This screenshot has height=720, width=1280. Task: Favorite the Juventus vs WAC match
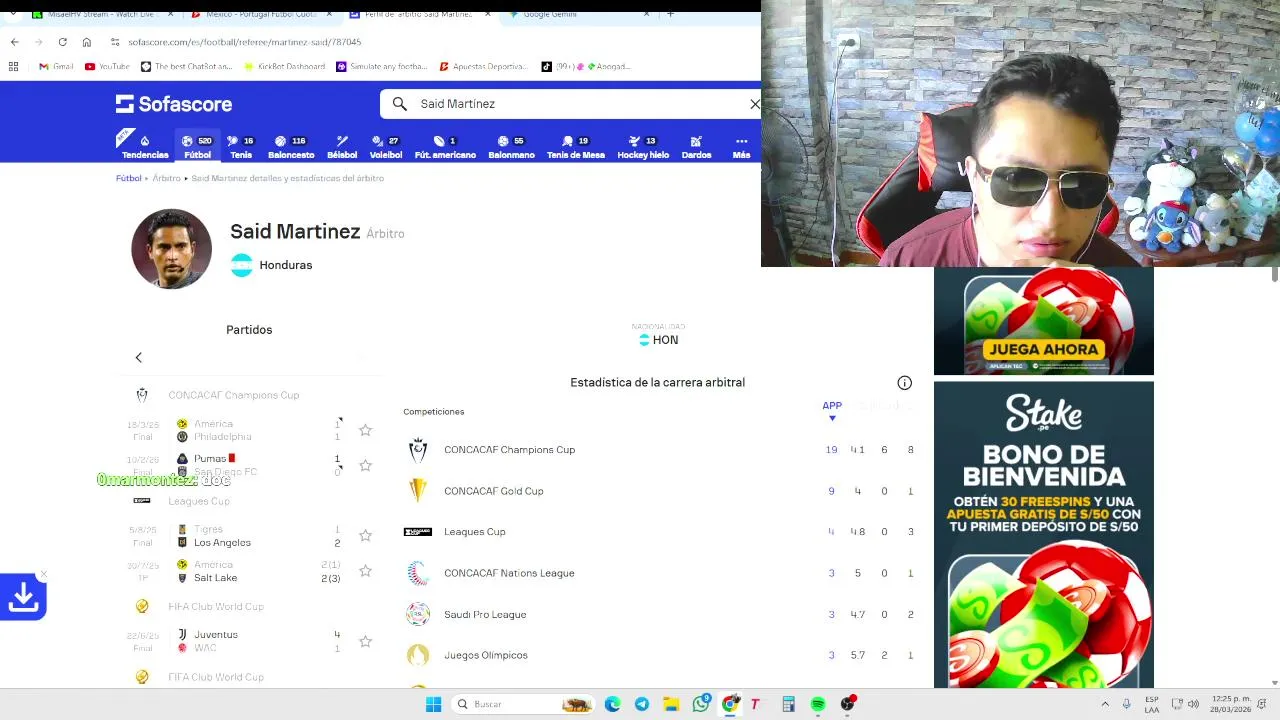click(365, 641)
